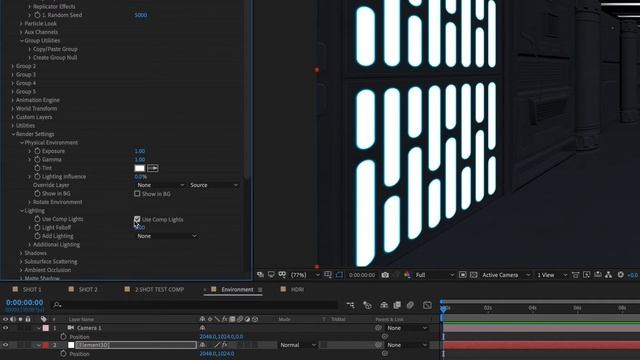
Task: Click the Primary Viewer monitor icon
Action: (x=271, y=275)
